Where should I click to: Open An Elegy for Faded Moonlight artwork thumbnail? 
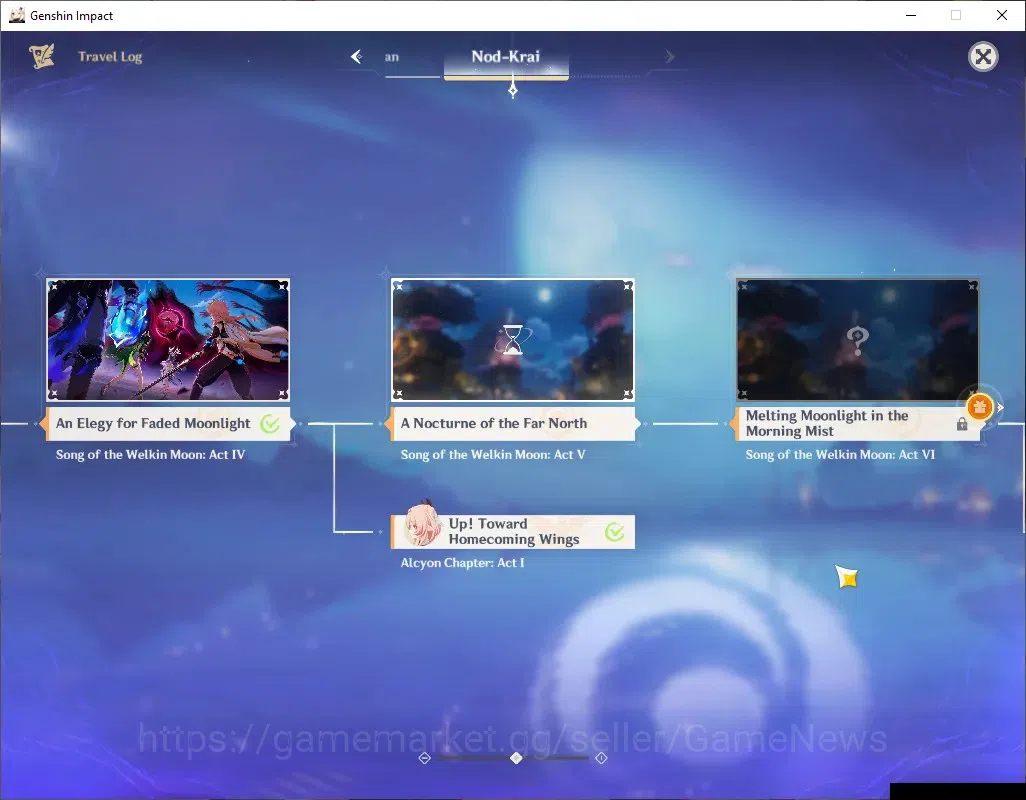coord(168,339)
